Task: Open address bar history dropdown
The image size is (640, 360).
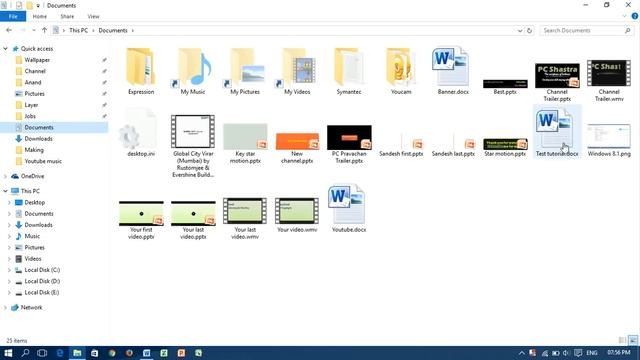Action: pos(520,31)
